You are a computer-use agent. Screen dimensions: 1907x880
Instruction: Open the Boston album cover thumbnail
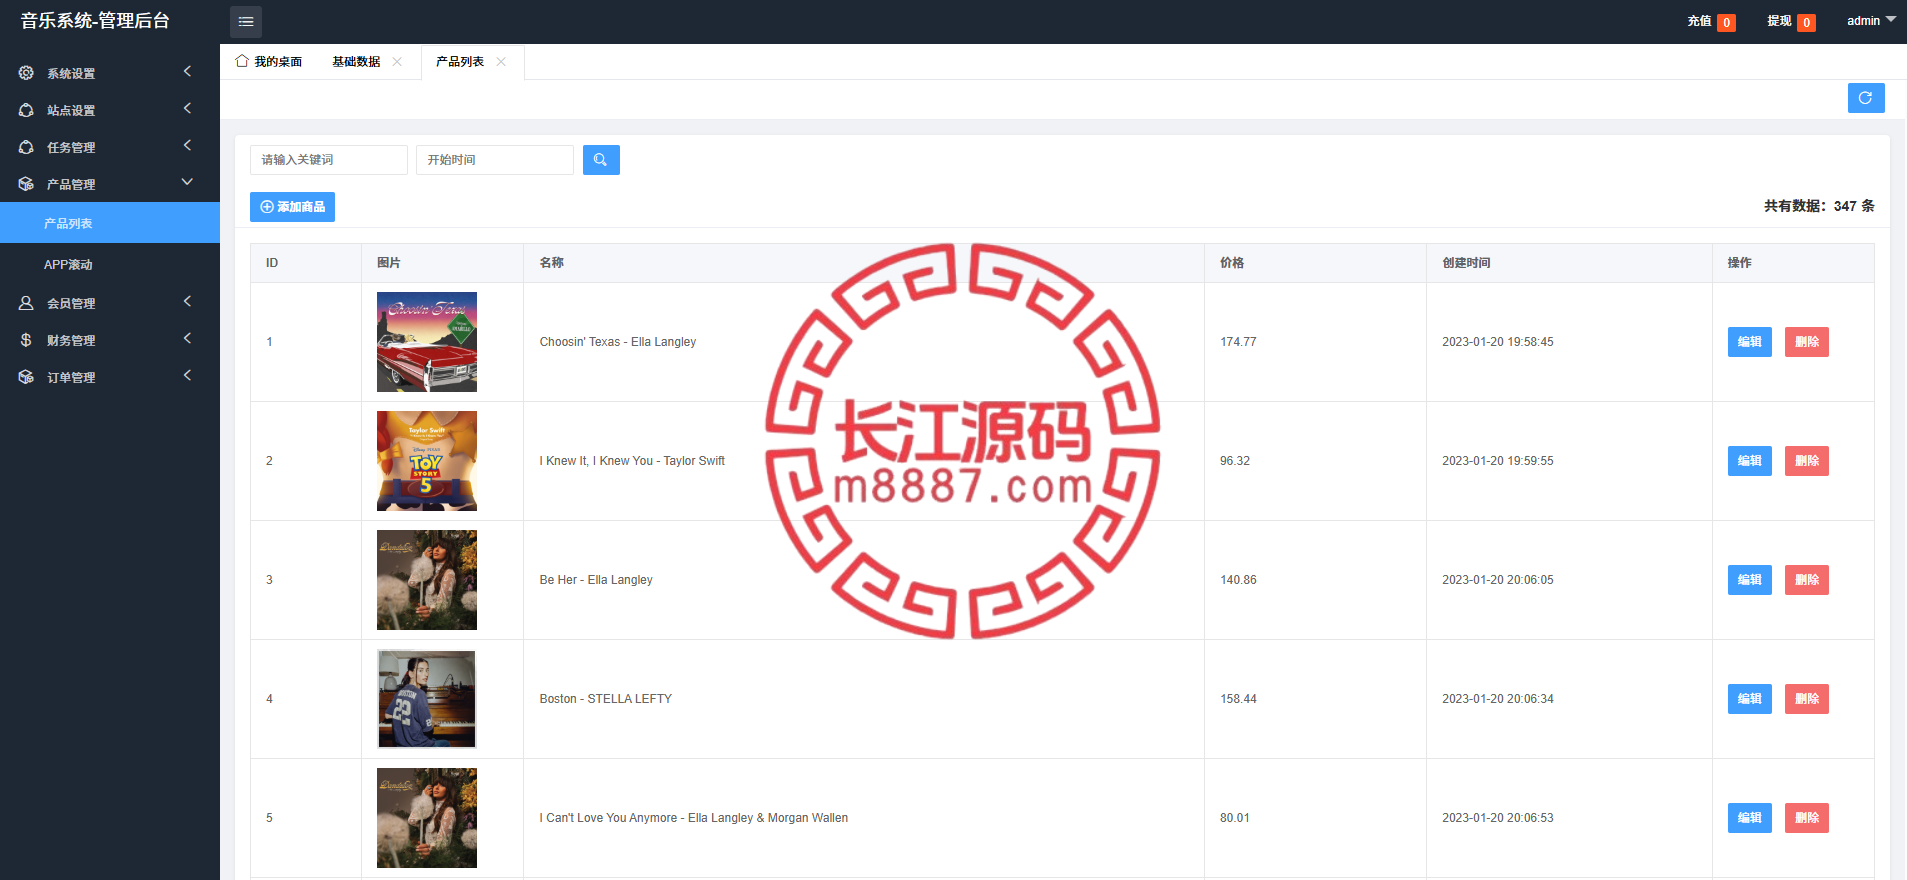tap(427, 699)
